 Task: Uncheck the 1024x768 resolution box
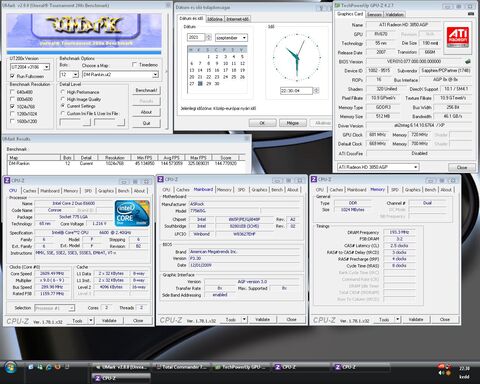pos(13,106)
